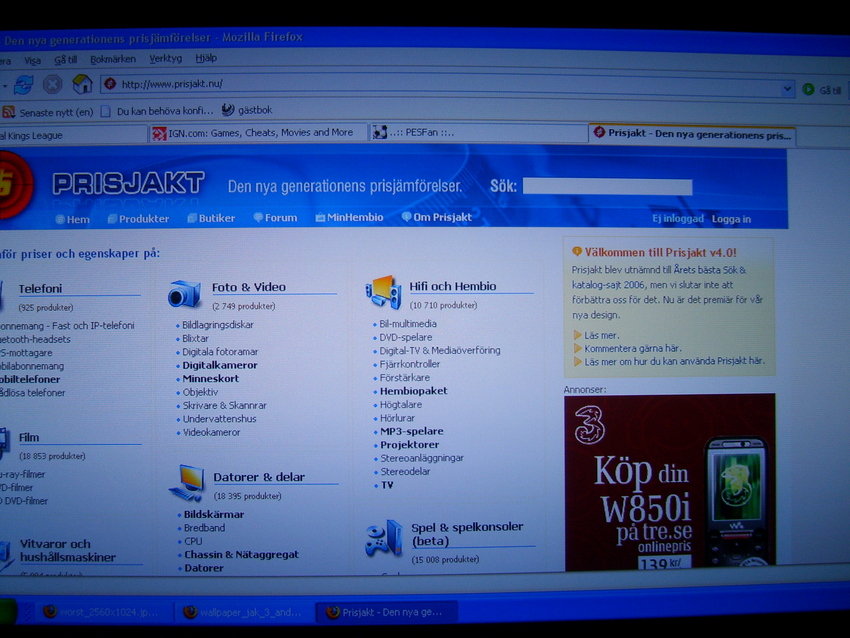This screenshot has width=850, height=638.
Task: Click the Logga in link
Action: tap(731, 219)
